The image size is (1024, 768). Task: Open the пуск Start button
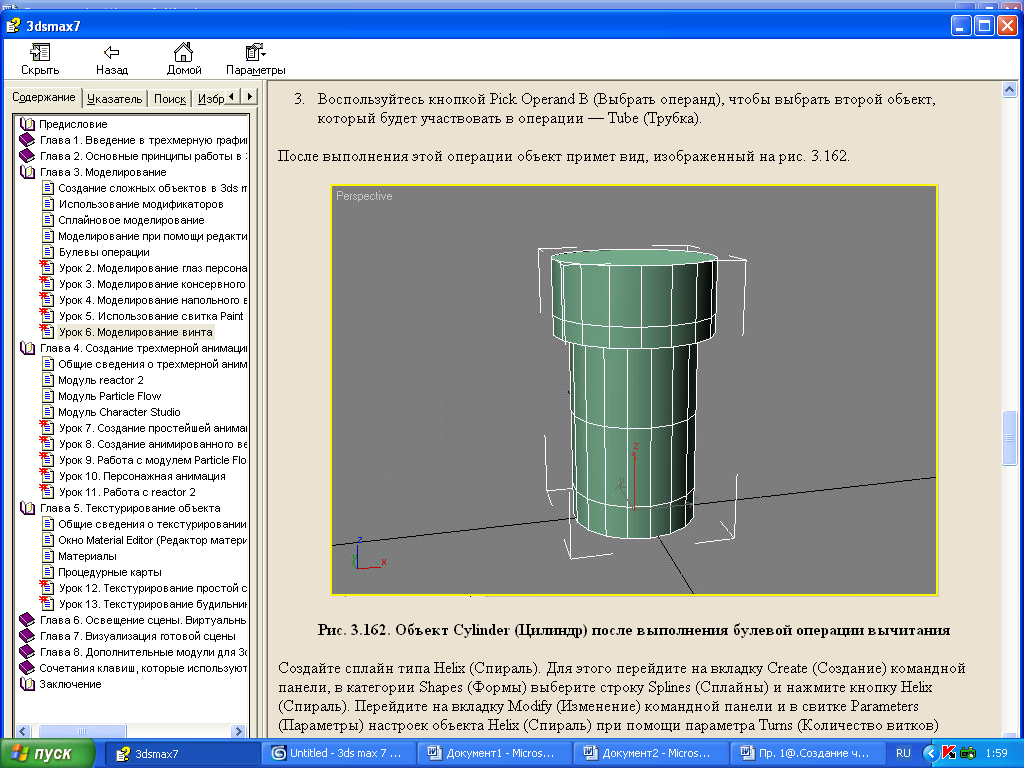(x=46, y=753)
